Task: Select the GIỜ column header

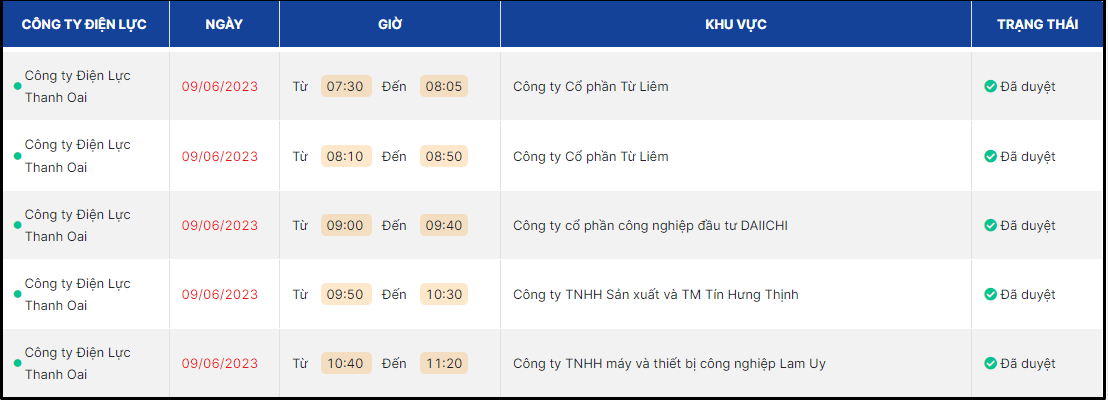Action: 390,24
